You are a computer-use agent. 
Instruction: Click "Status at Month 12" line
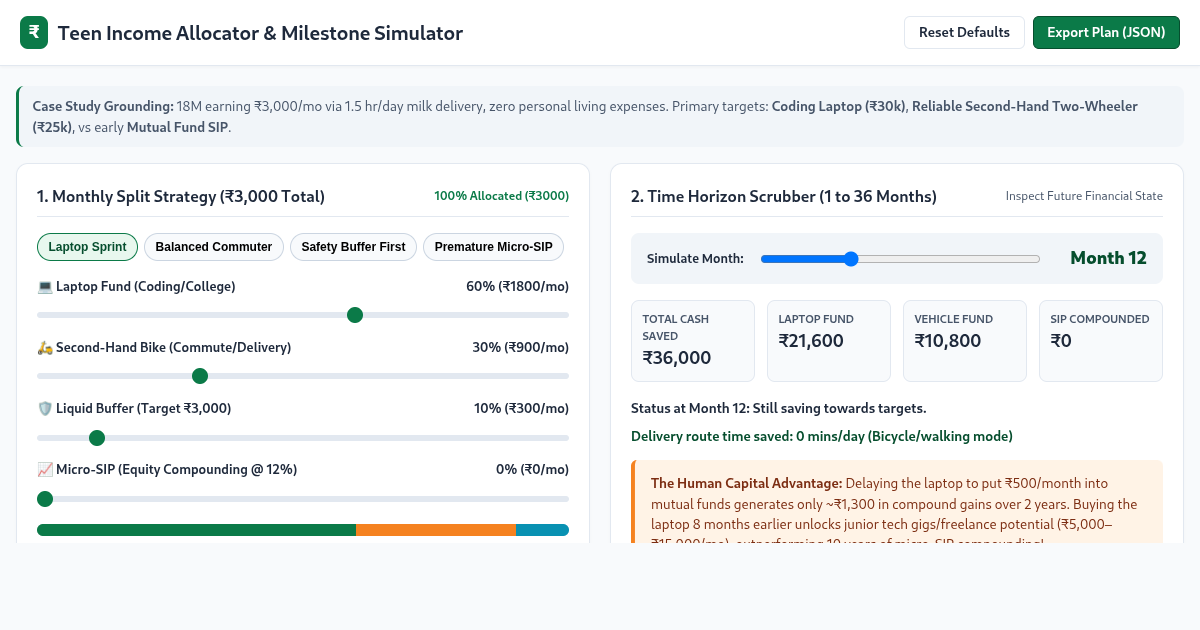pos(779,409)
